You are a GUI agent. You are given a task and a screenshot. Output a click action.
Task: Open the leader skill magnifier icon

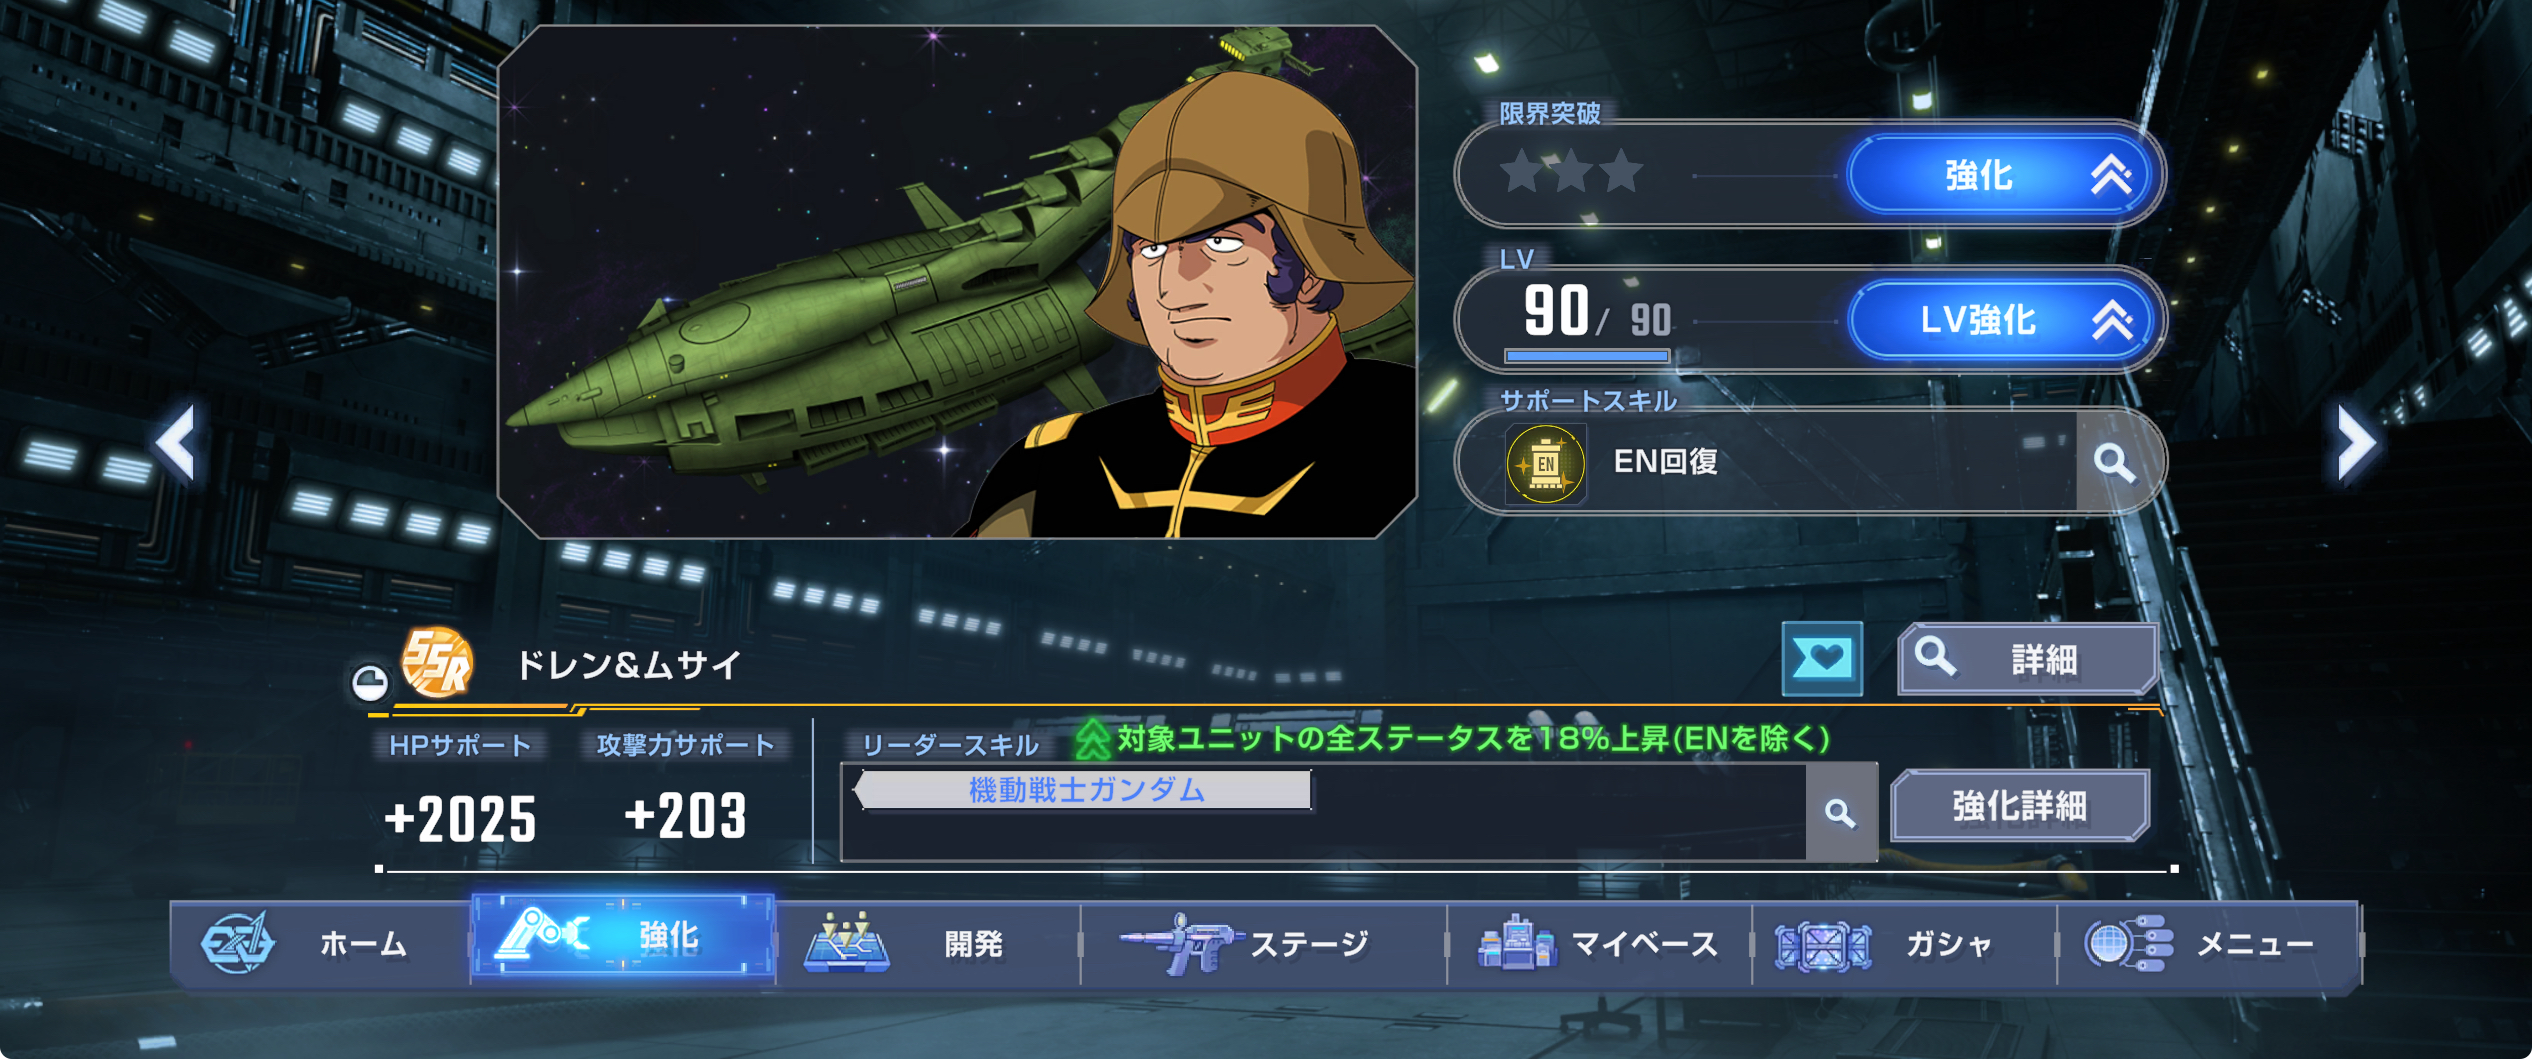tap(1840, 812)
